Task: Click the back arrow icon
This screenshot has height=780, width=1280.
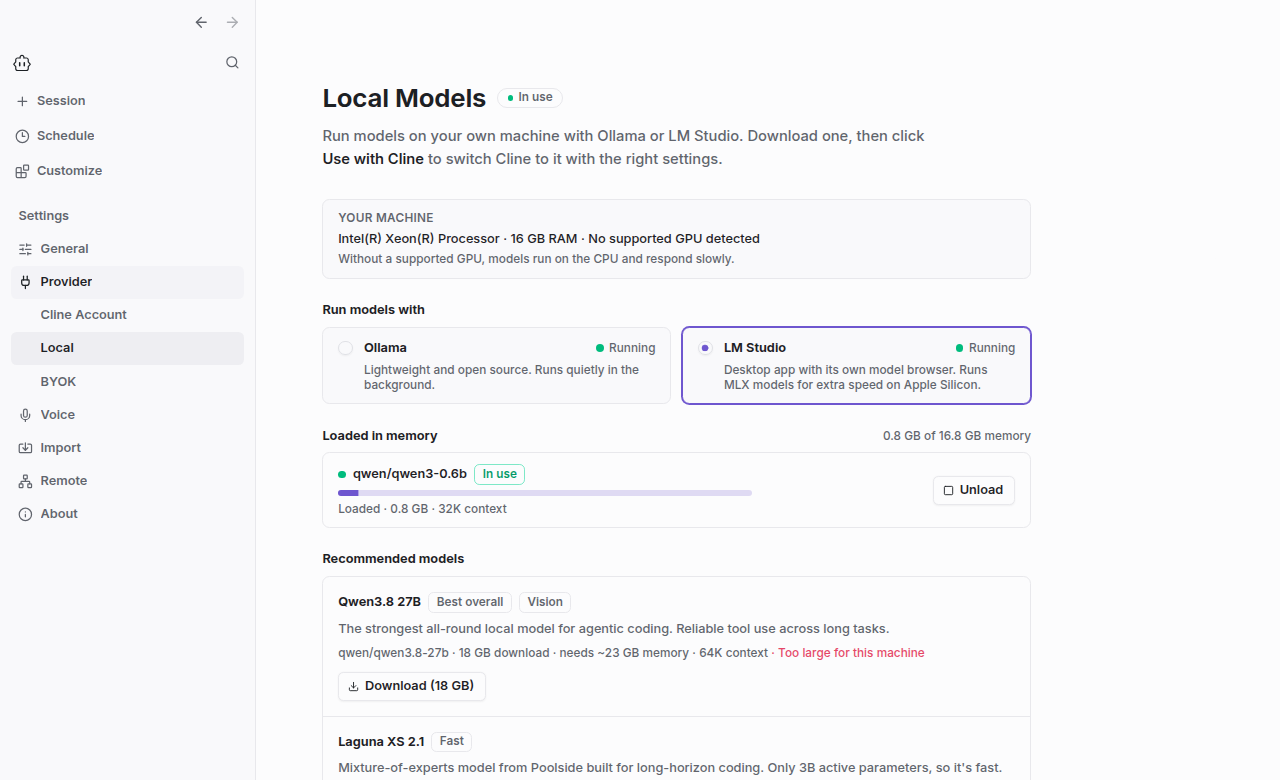Action: (x=201, y=22)
